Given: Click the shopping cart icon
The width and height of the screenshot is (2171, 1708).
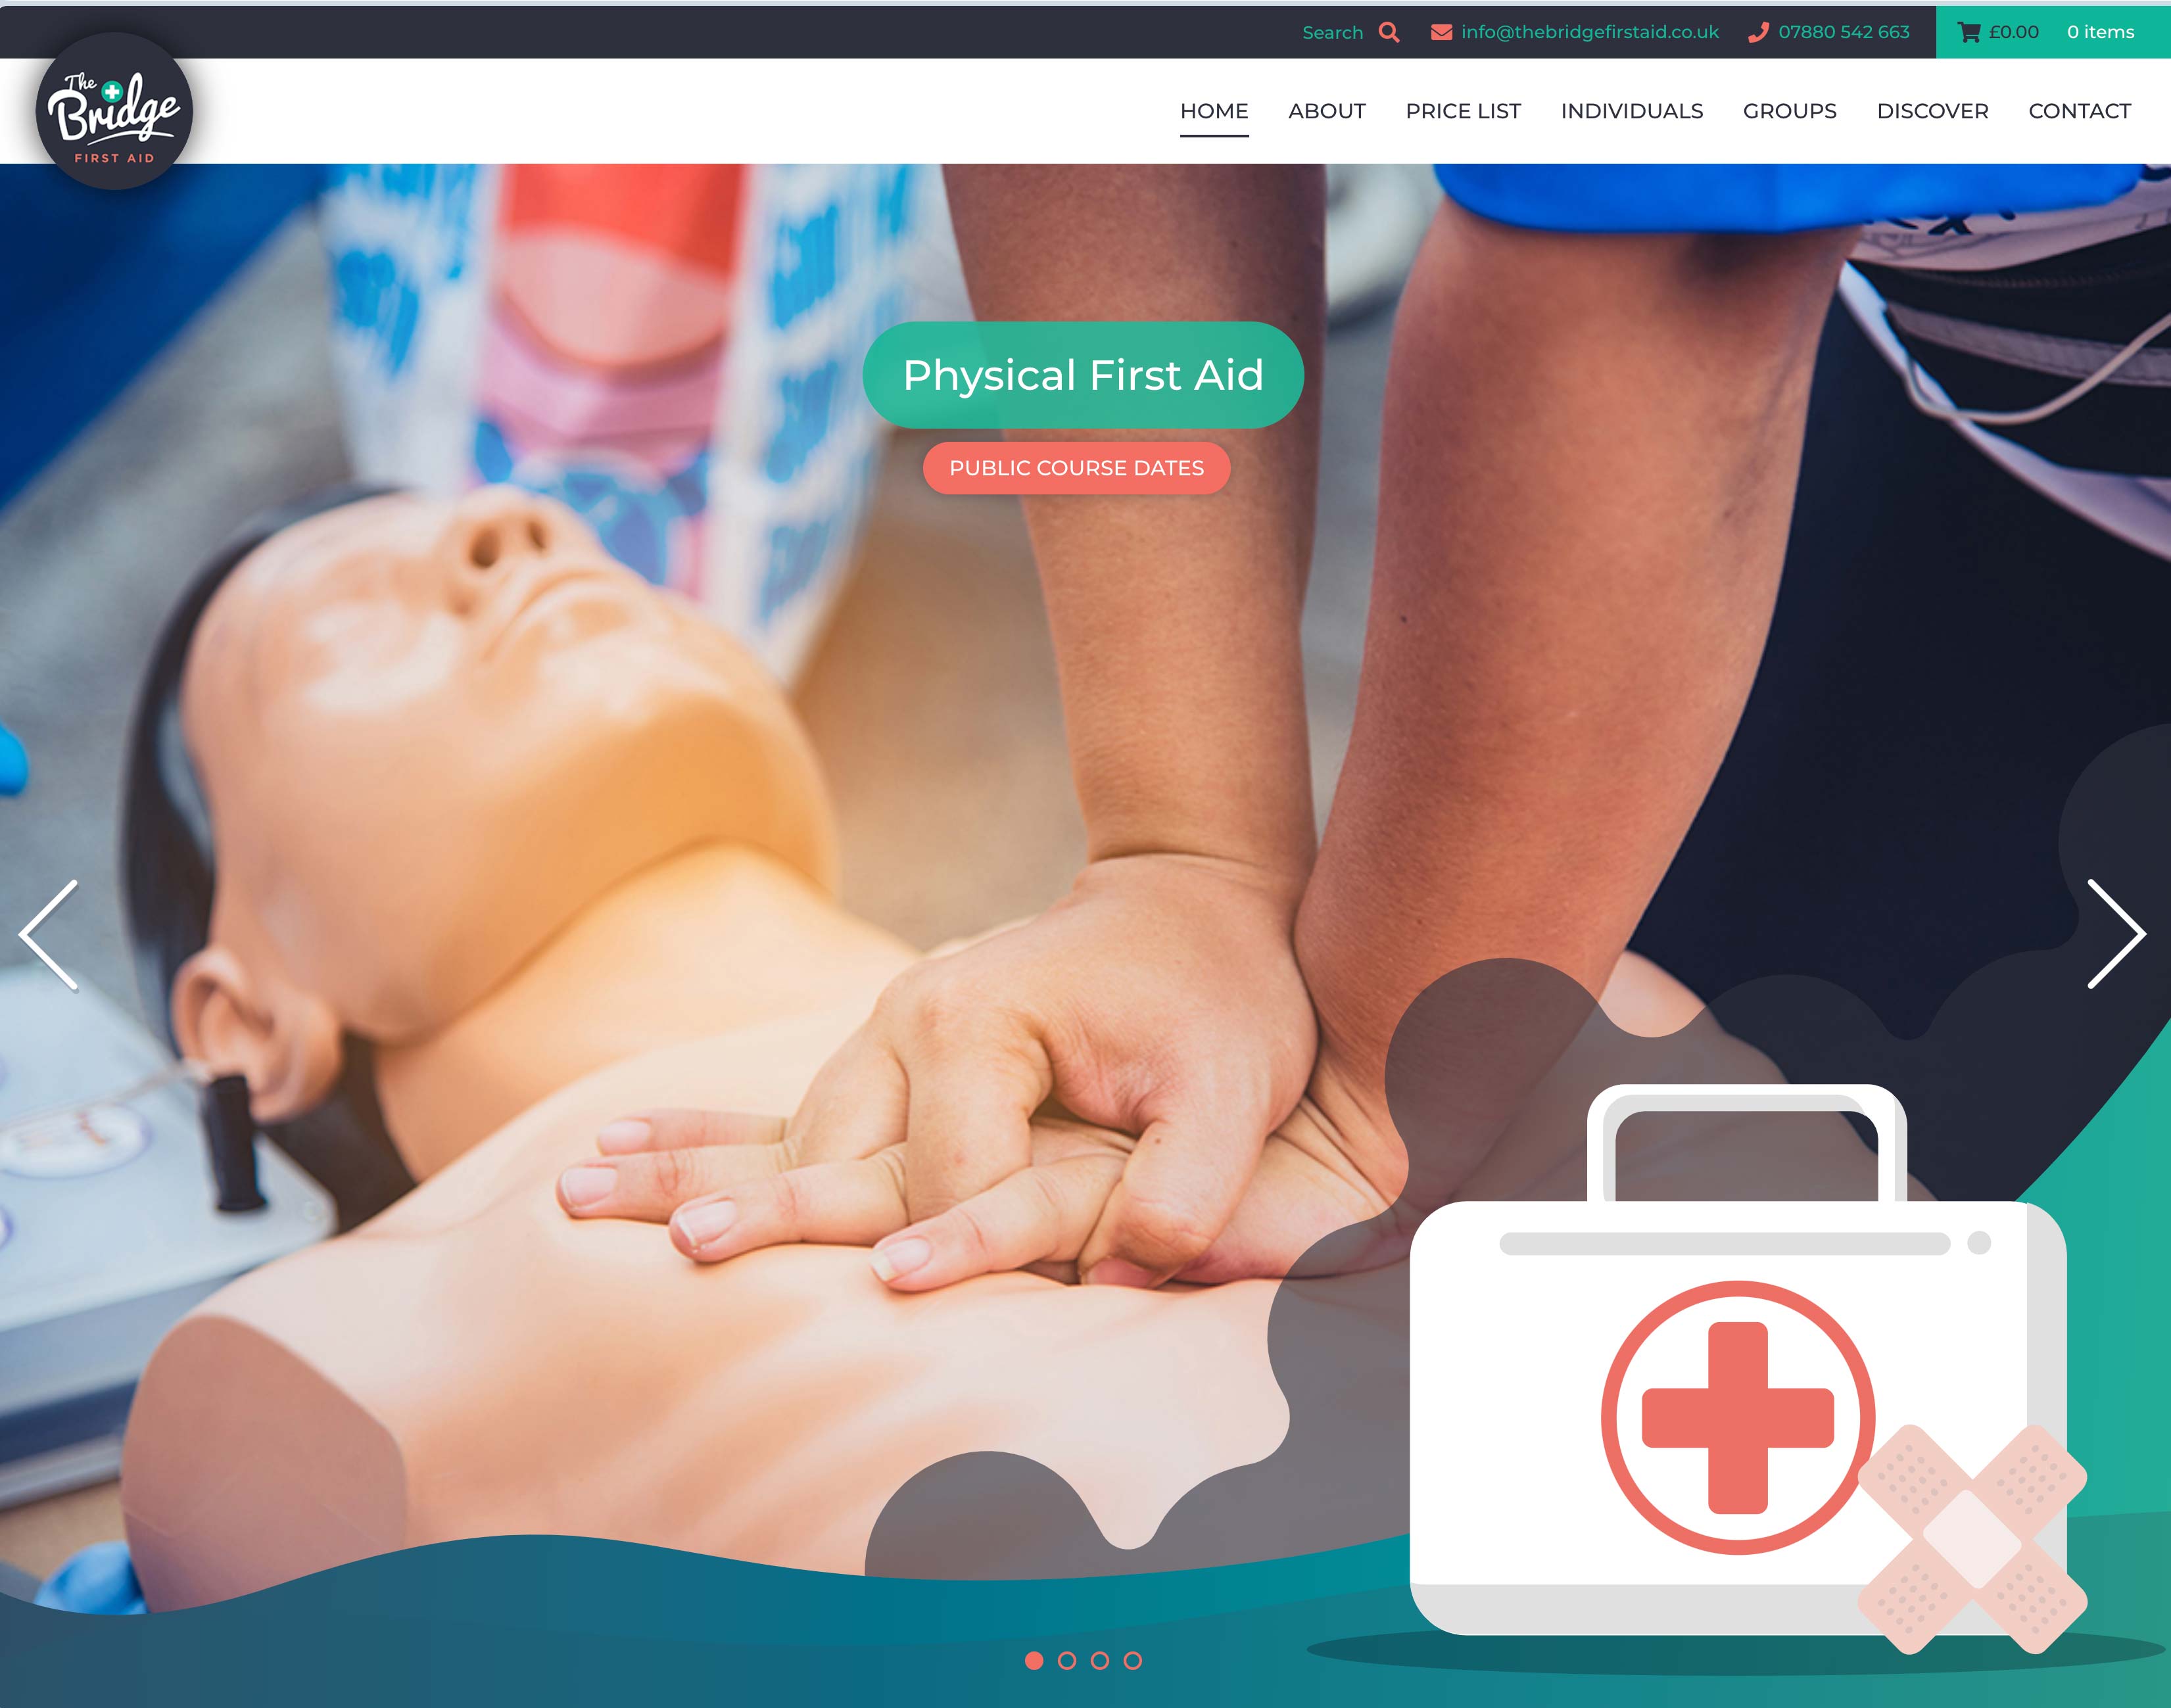Looking at the screenshot, I should tap(1969, 32).
